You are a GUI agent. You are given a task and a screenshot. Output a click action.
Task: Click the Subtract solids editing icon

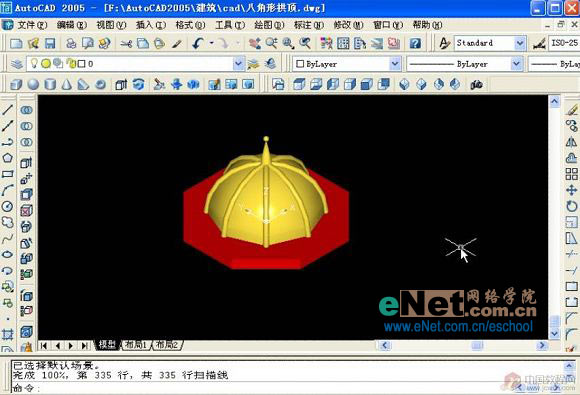26,126
